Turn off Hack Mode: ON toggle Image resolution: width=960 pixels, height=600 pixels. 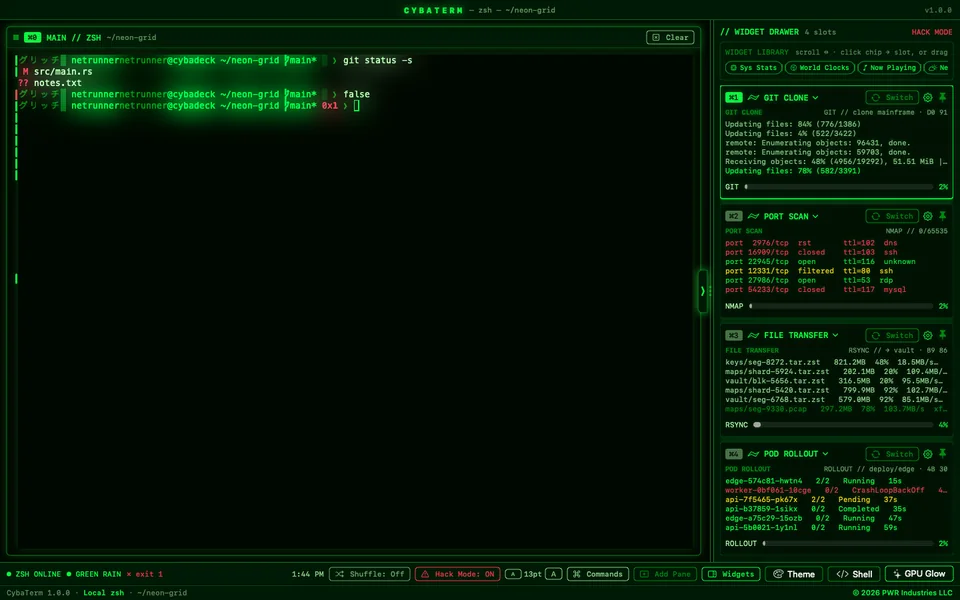click(457, 574)
